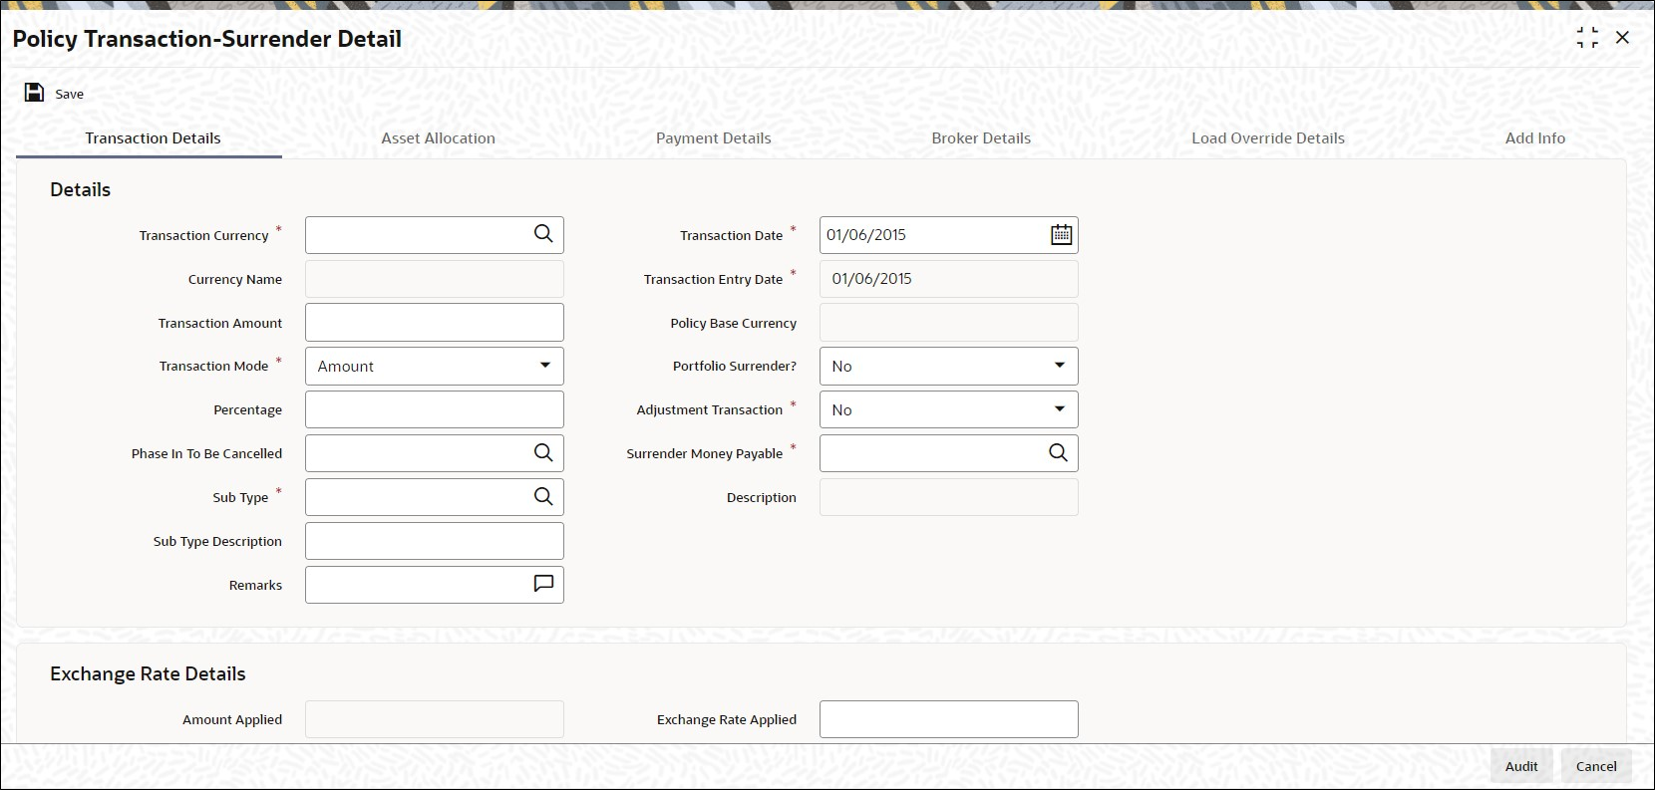Screen dimensions: 1655x790
Task: Switch to the Asset Allocation tab
Action: pyautogui.click(x=438, y=138)
